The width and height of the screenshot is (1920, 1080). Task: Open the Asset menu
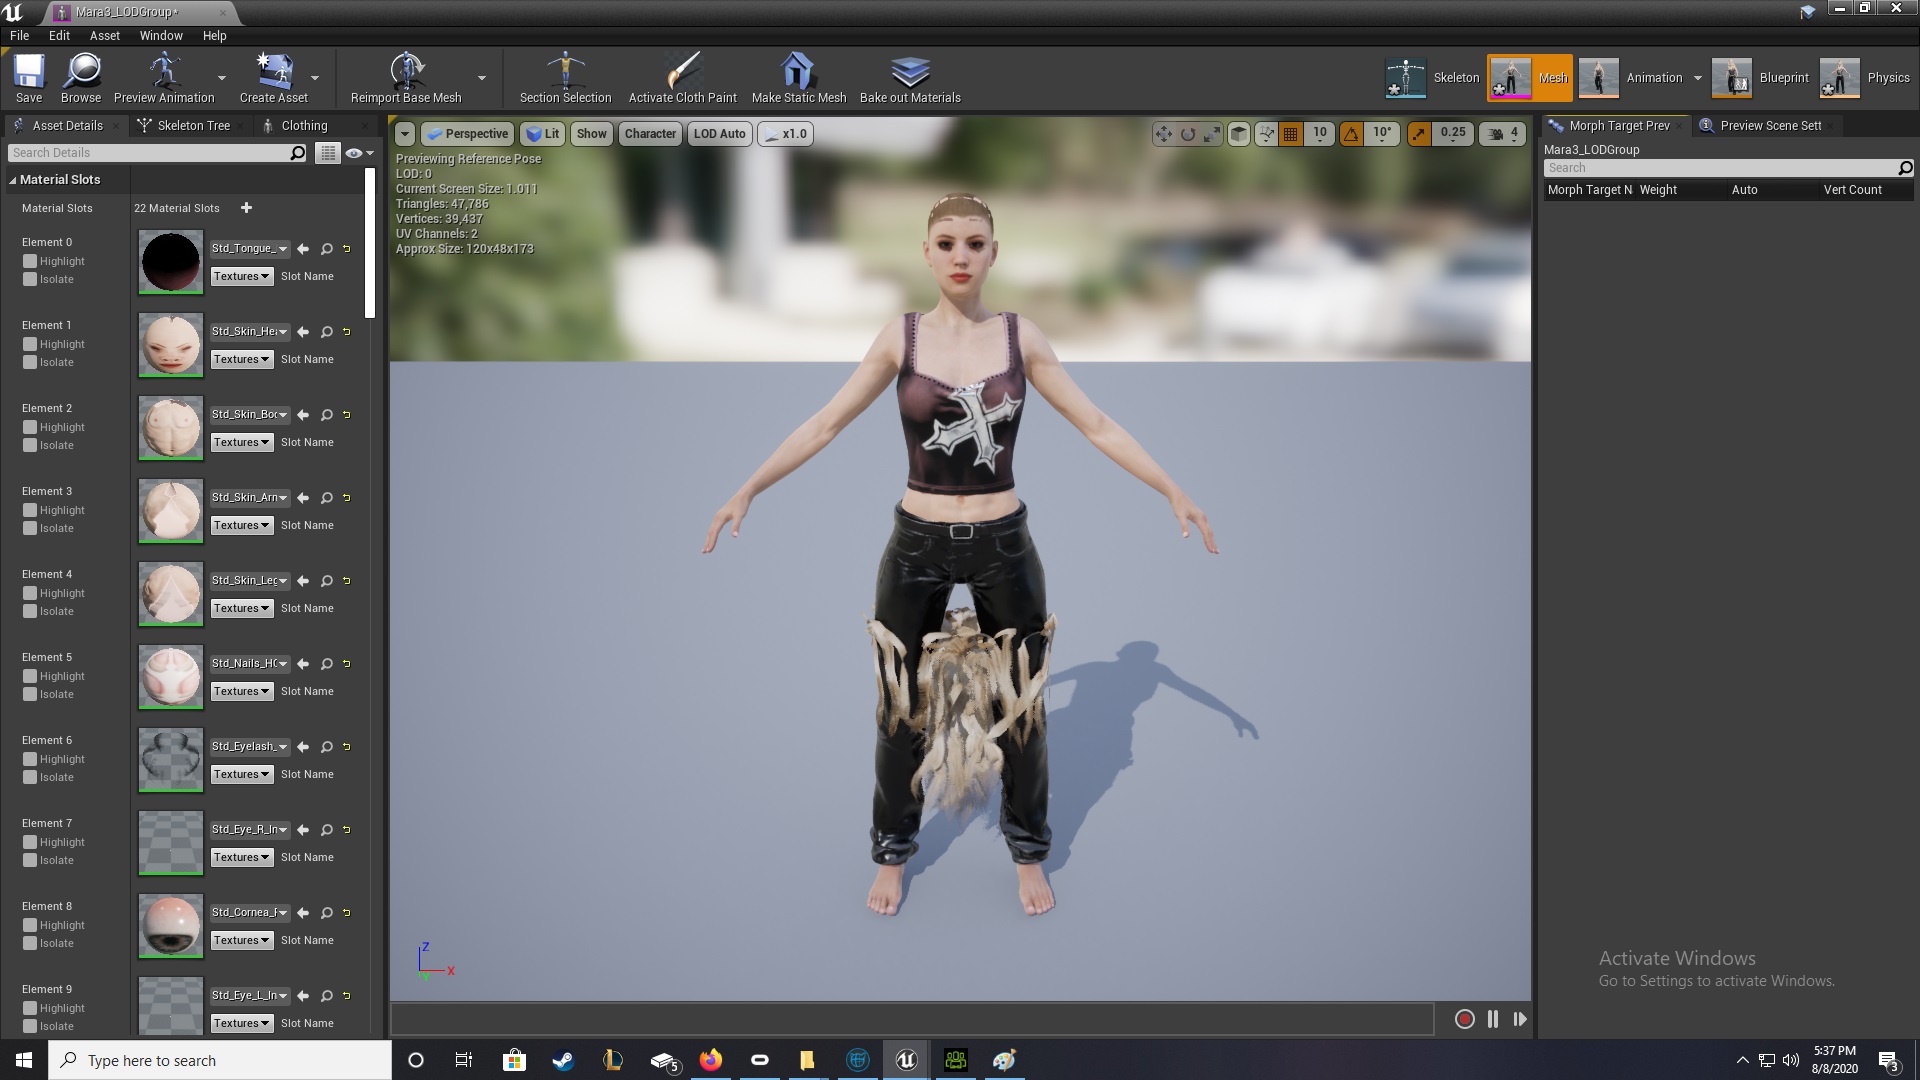coord(105,35)
